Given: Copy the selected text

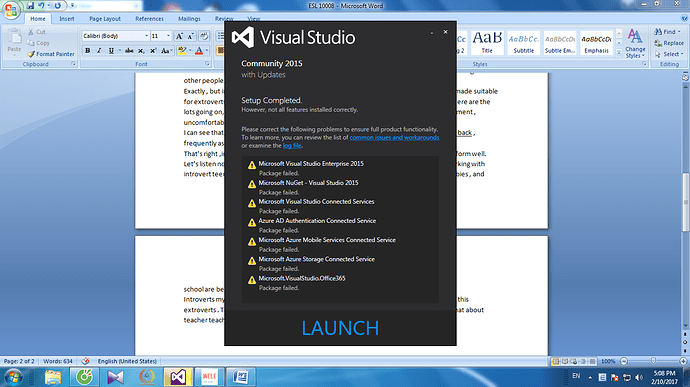Looking at the screenshot, I should [38, 43].
